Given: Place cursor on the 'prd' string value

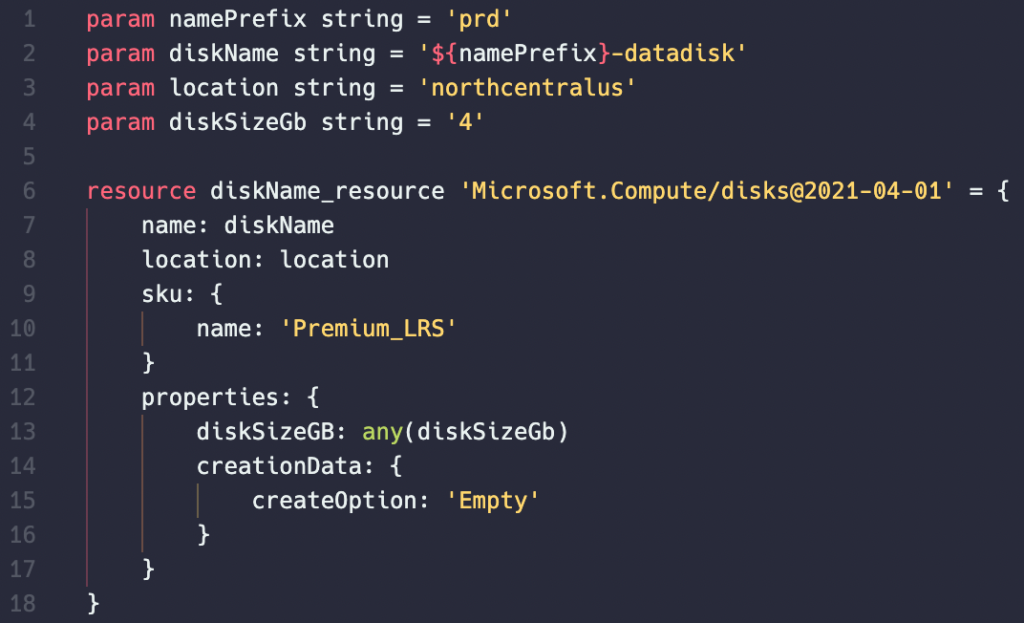Looking at the screenshot, I should pyautogui.click(x=479, y=19).
